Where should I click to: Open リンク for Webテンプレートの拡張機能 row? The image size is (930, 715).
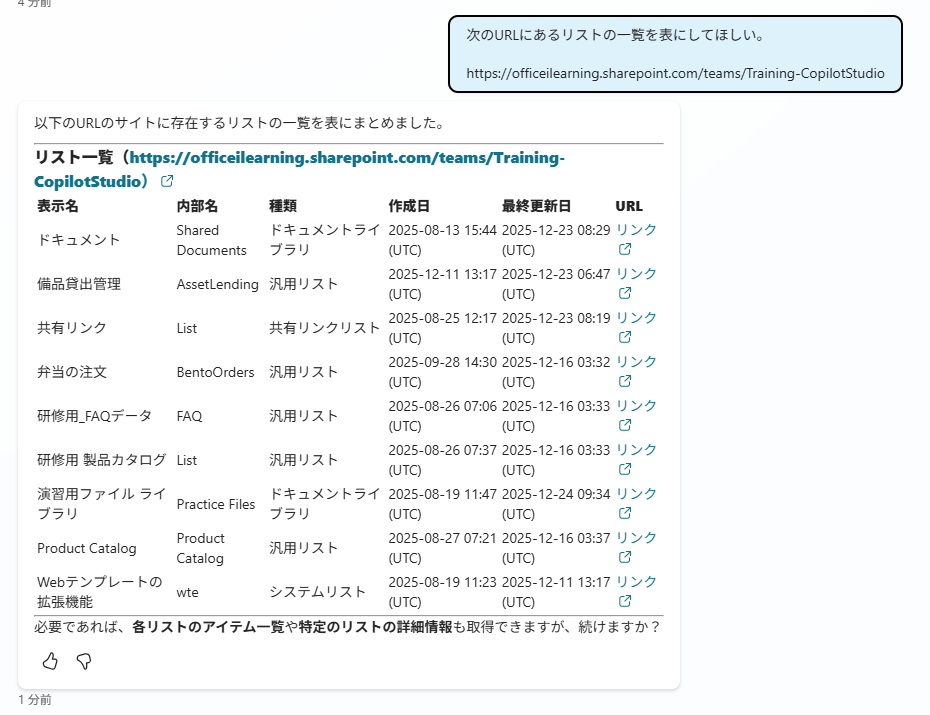click(x=636, y=581)
